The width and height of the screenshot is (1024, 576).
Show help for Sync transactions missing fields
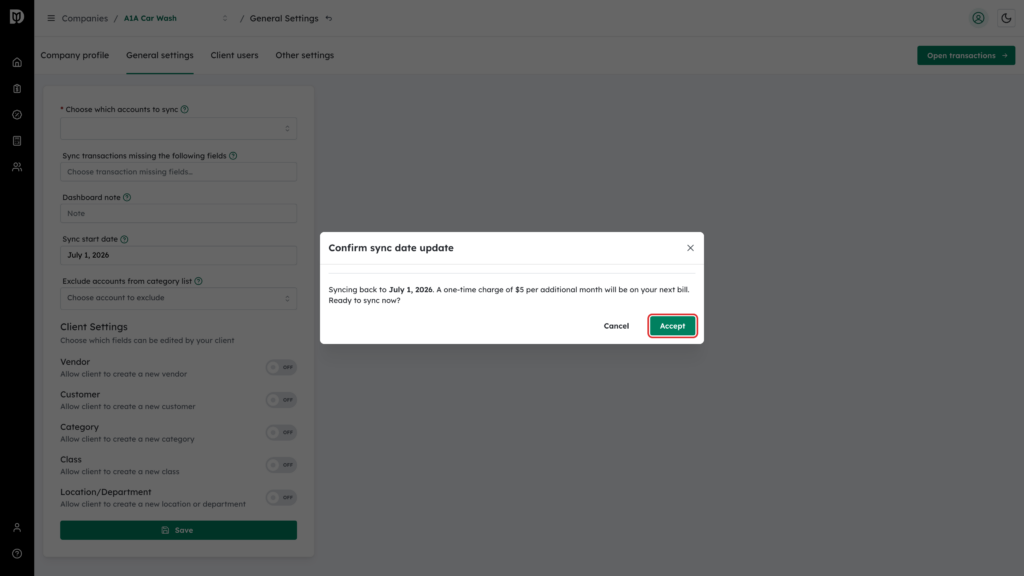click(233, 156)
